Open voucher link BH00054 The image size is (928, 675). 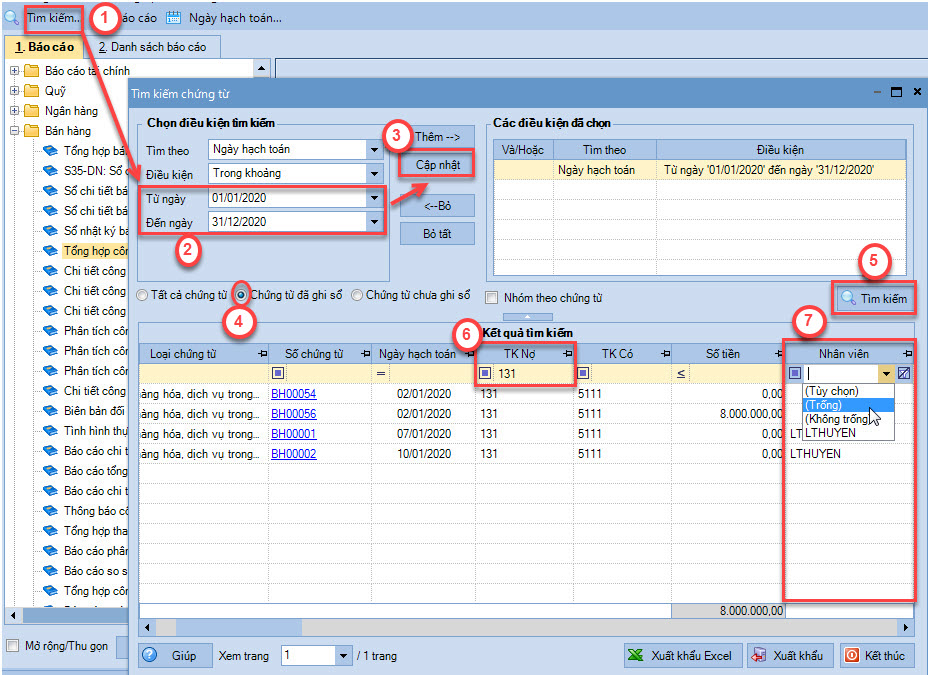[x=294, y=394]
